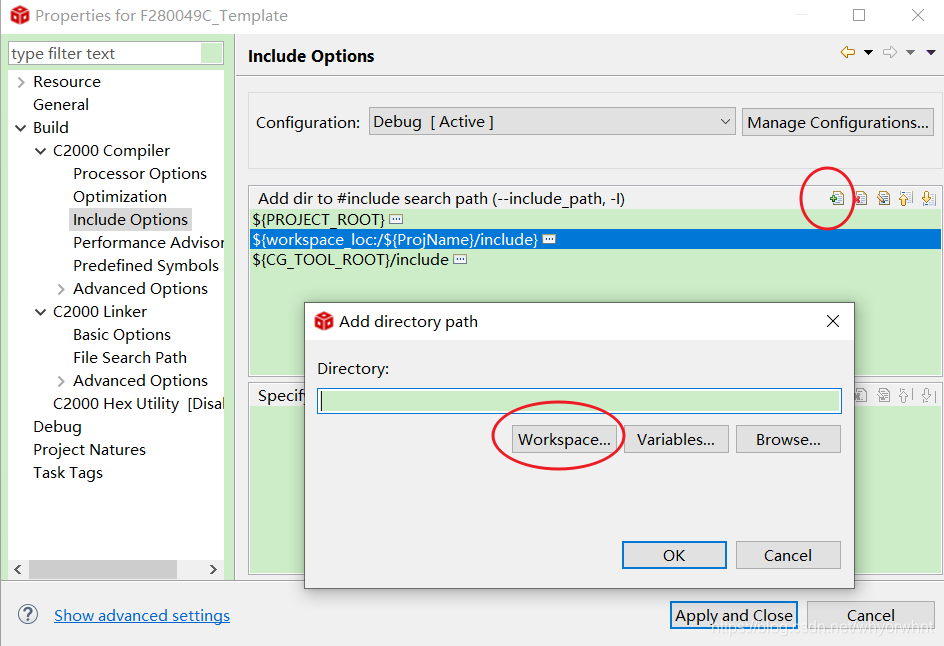
Task: Click the Delete include path icon
Action: [860, 198]
